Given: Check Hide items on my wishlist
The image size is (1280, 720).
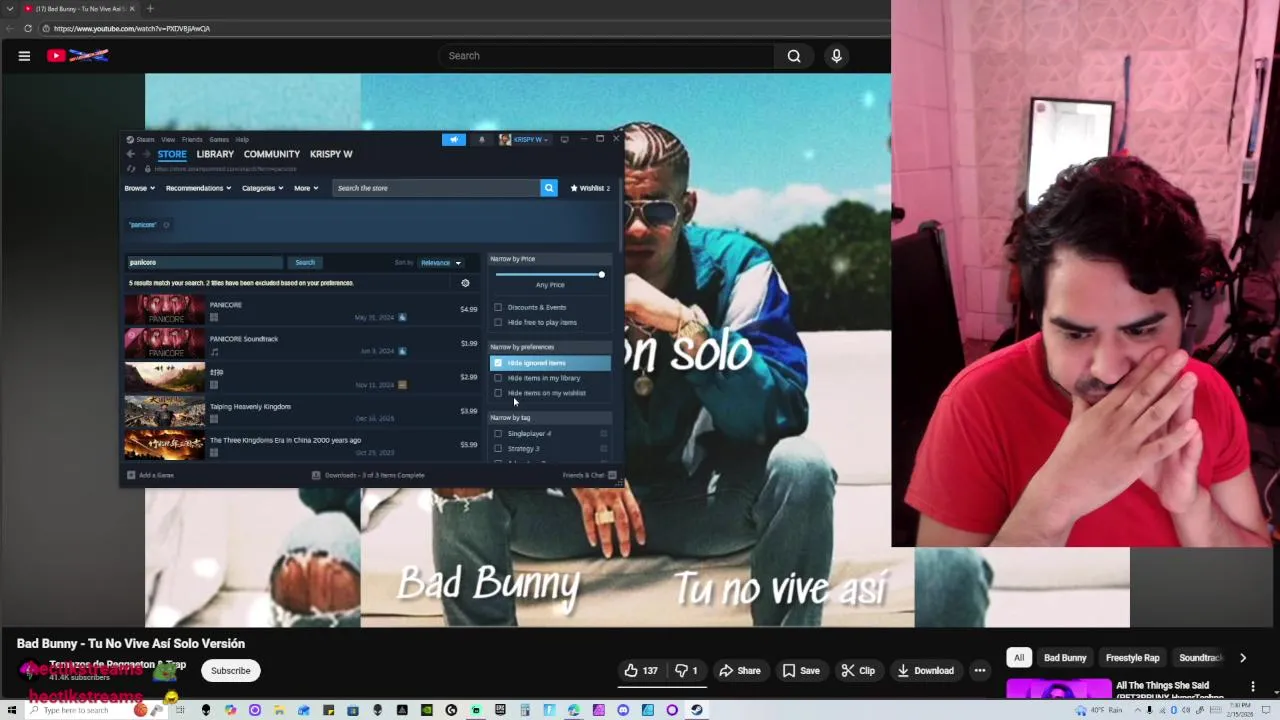Looking at the screenshot, I should pos(498,393).
